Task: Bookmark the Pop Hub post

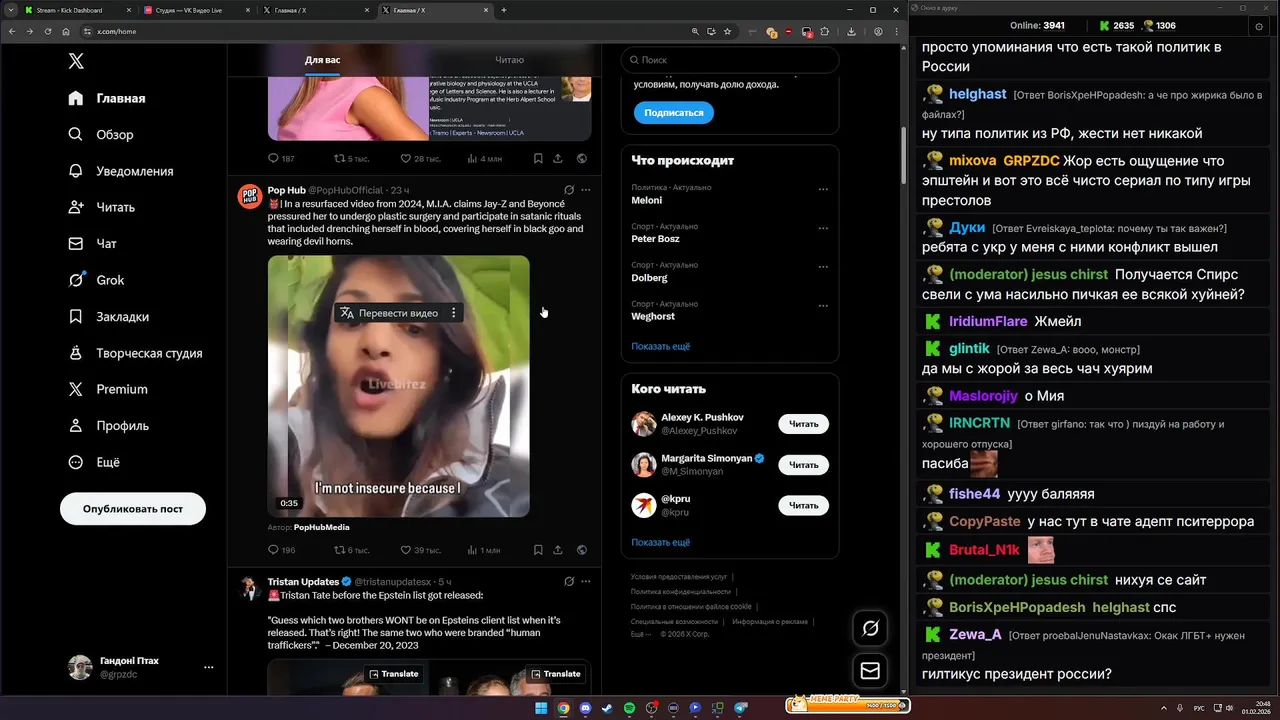Action: [538, 550]
